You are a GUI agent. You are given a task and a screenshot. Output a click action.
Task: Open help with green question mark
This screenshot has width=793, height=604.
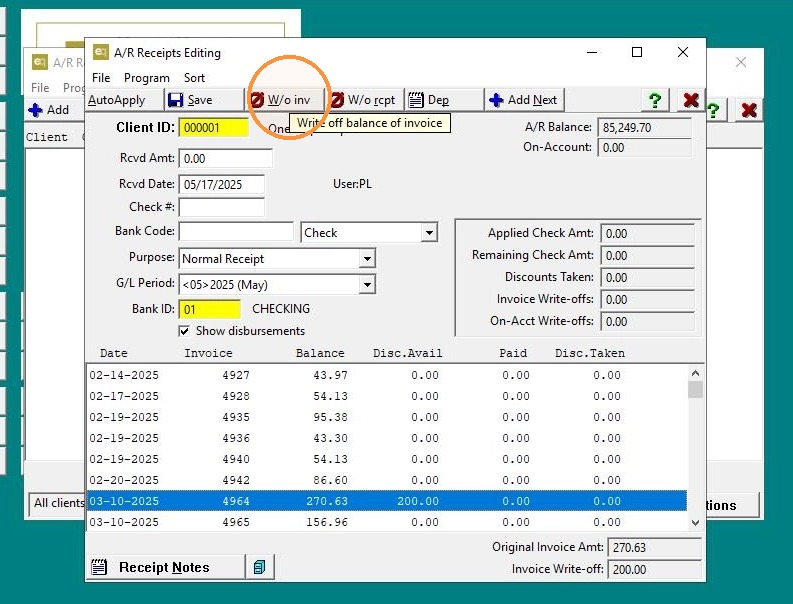tap(655, 100)
